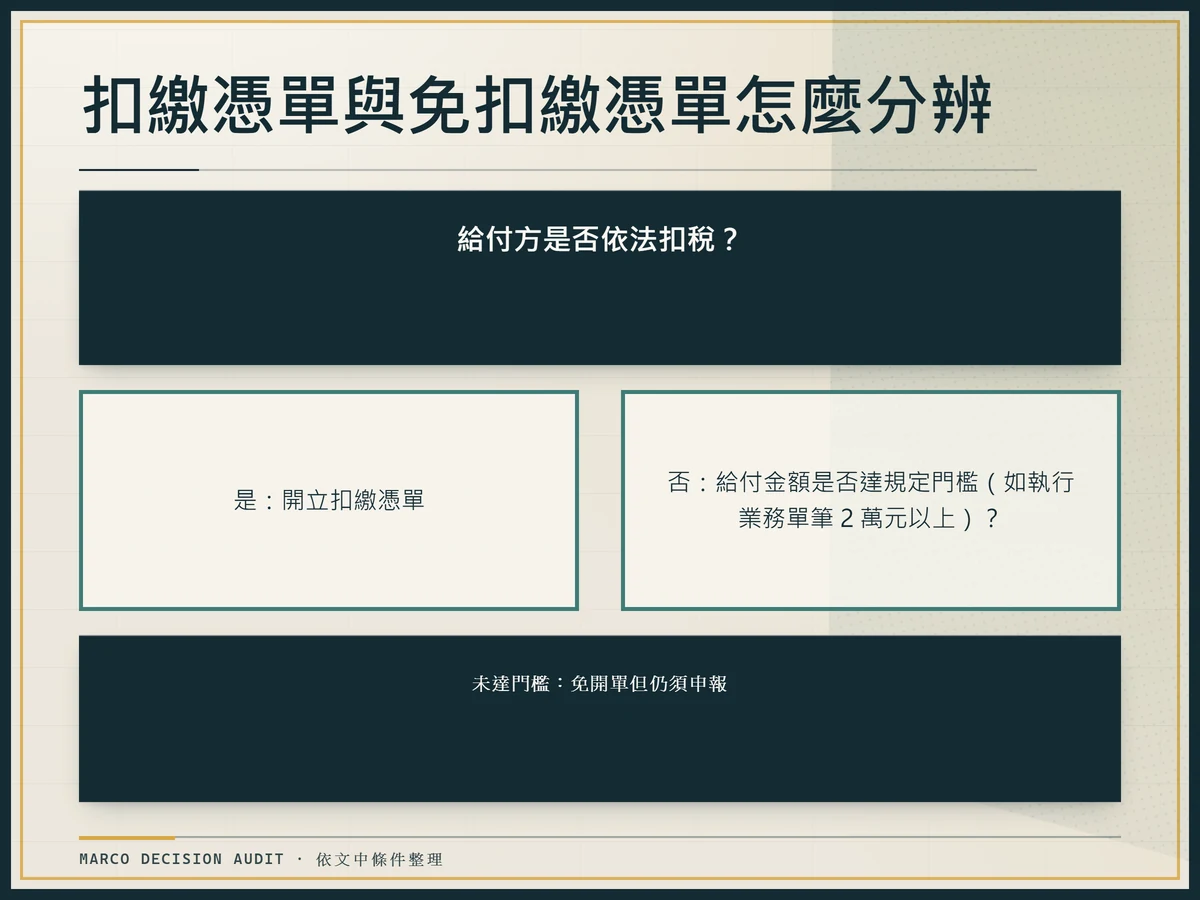Image resolution: width=1200 pixels, height=900 pixels.
Task: Select the question box 給付方是否依法扣稅？
Action: coord(600,278)
